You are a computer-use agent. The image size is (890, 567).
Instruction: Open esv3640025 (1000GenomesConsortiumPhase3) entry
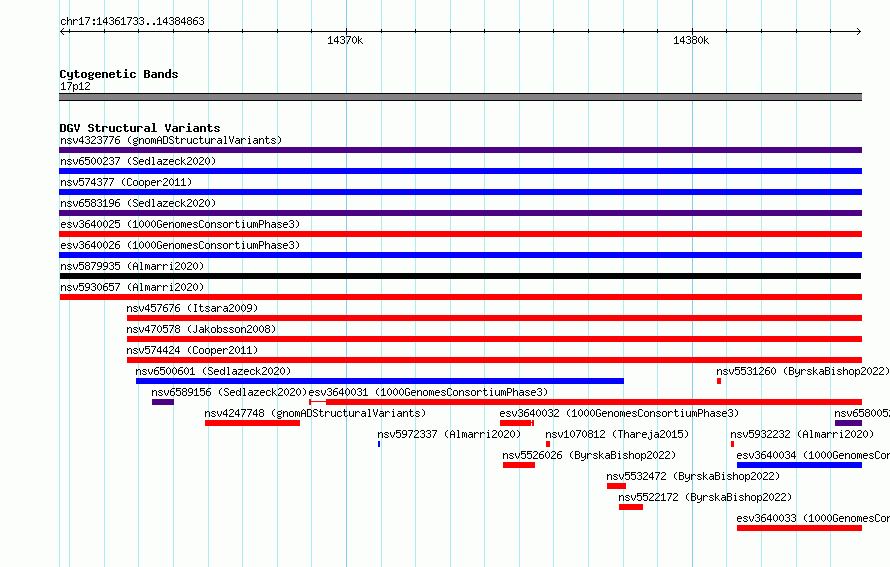[x=180, y=224]
